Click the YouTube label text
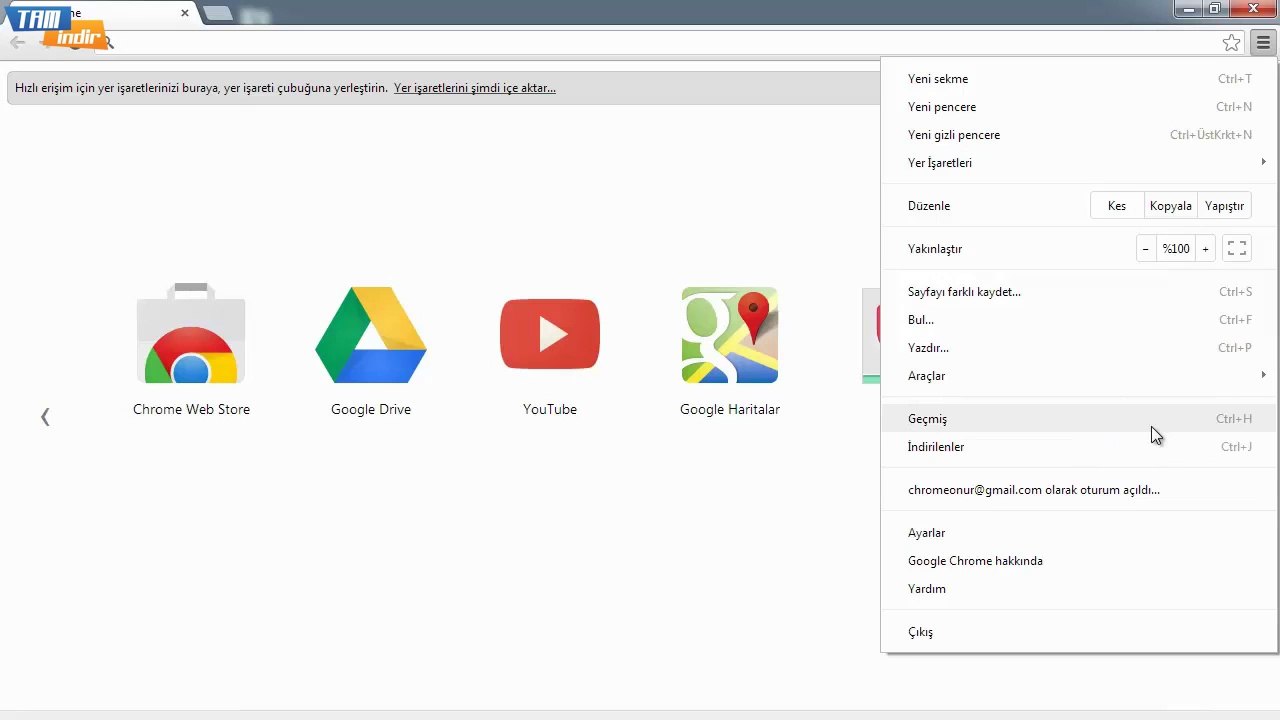The width and height of the screenshot is (1280, 720). 550,409
